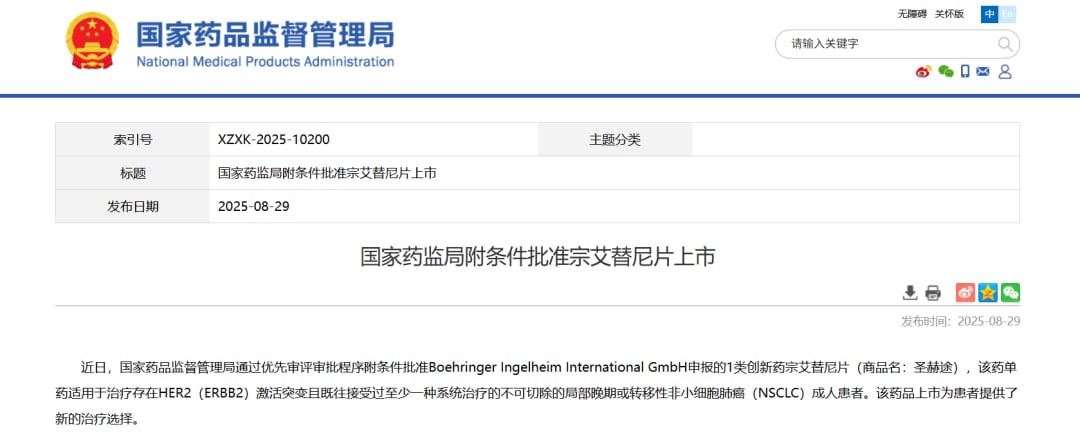The width and height of the screenshot is (1080, 438).
Task: Switch language to En
Action: coord(1007,14)
